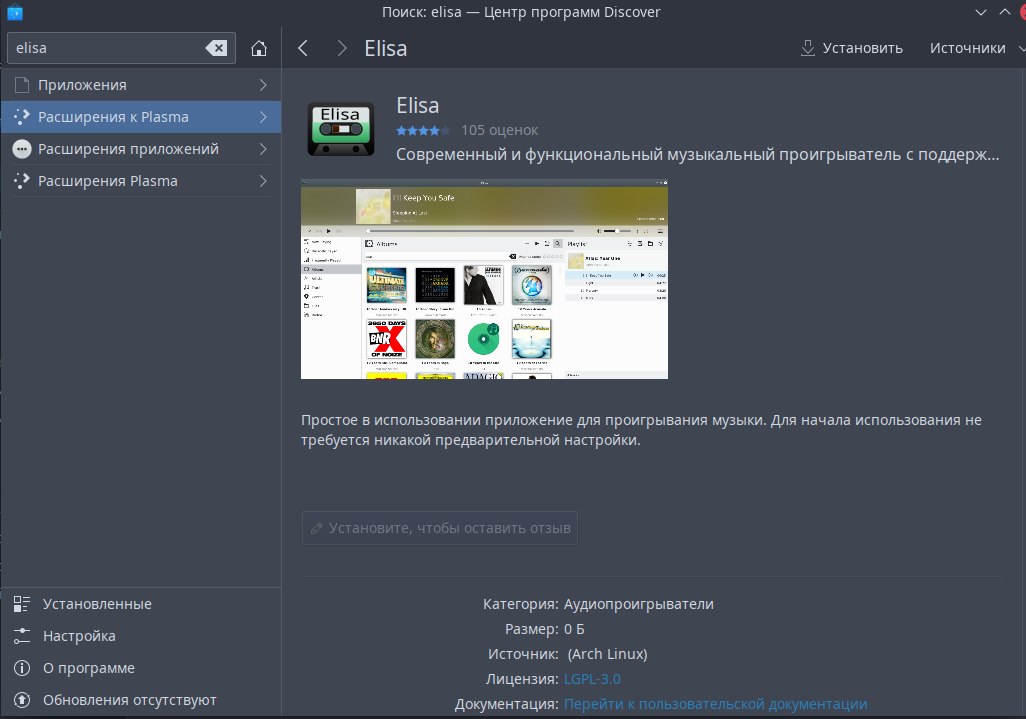The image size is (1026, 719).
Task: Click the Размер 0 Б value
Action: tap(574, 629)
